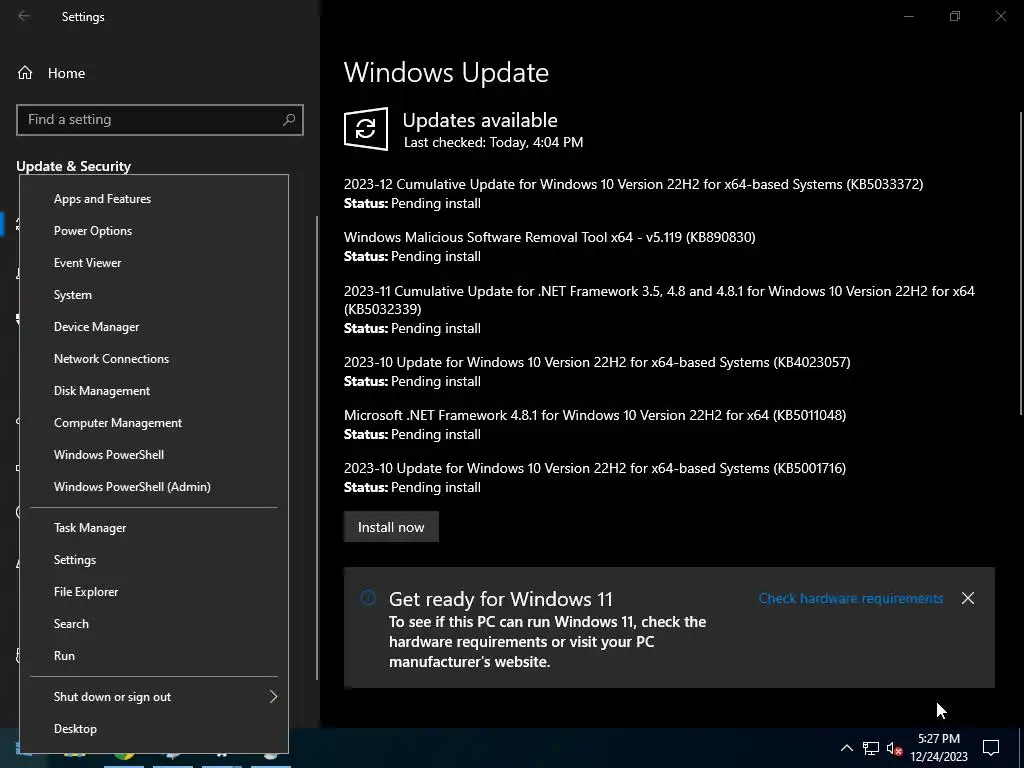Click the Get ready for Windows 11 title
This screenshot has width=1024, height=768.
pyautogui.click(x=500, y=599)
